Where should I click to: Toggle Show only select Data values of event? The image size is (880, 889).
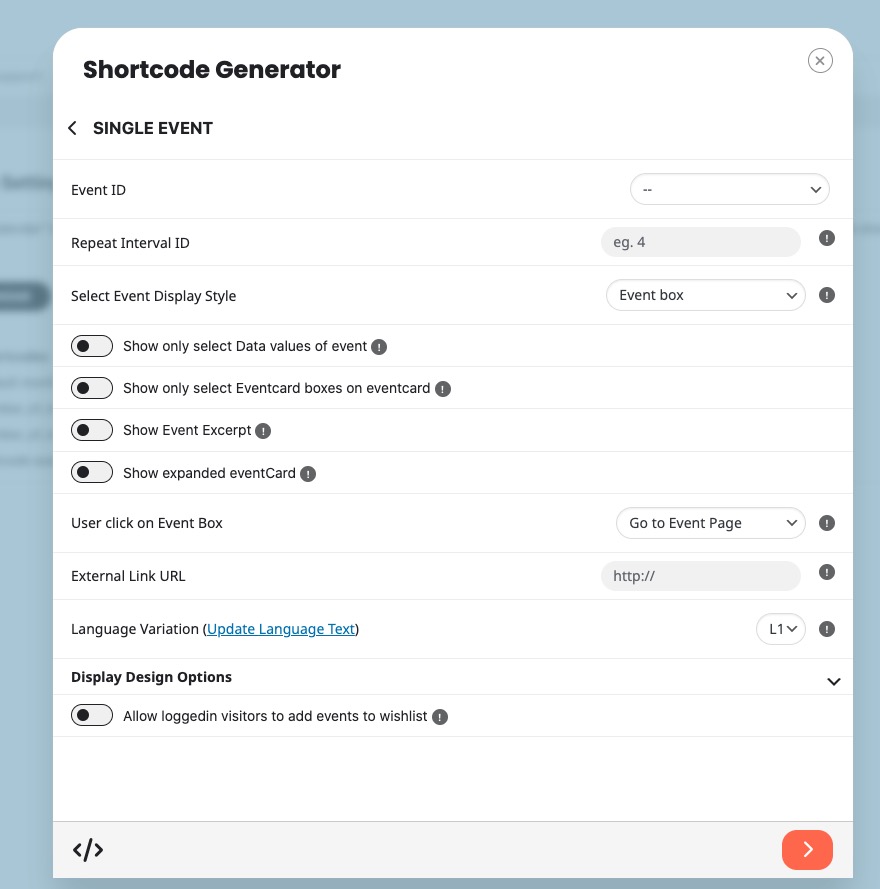click(92, 346)
